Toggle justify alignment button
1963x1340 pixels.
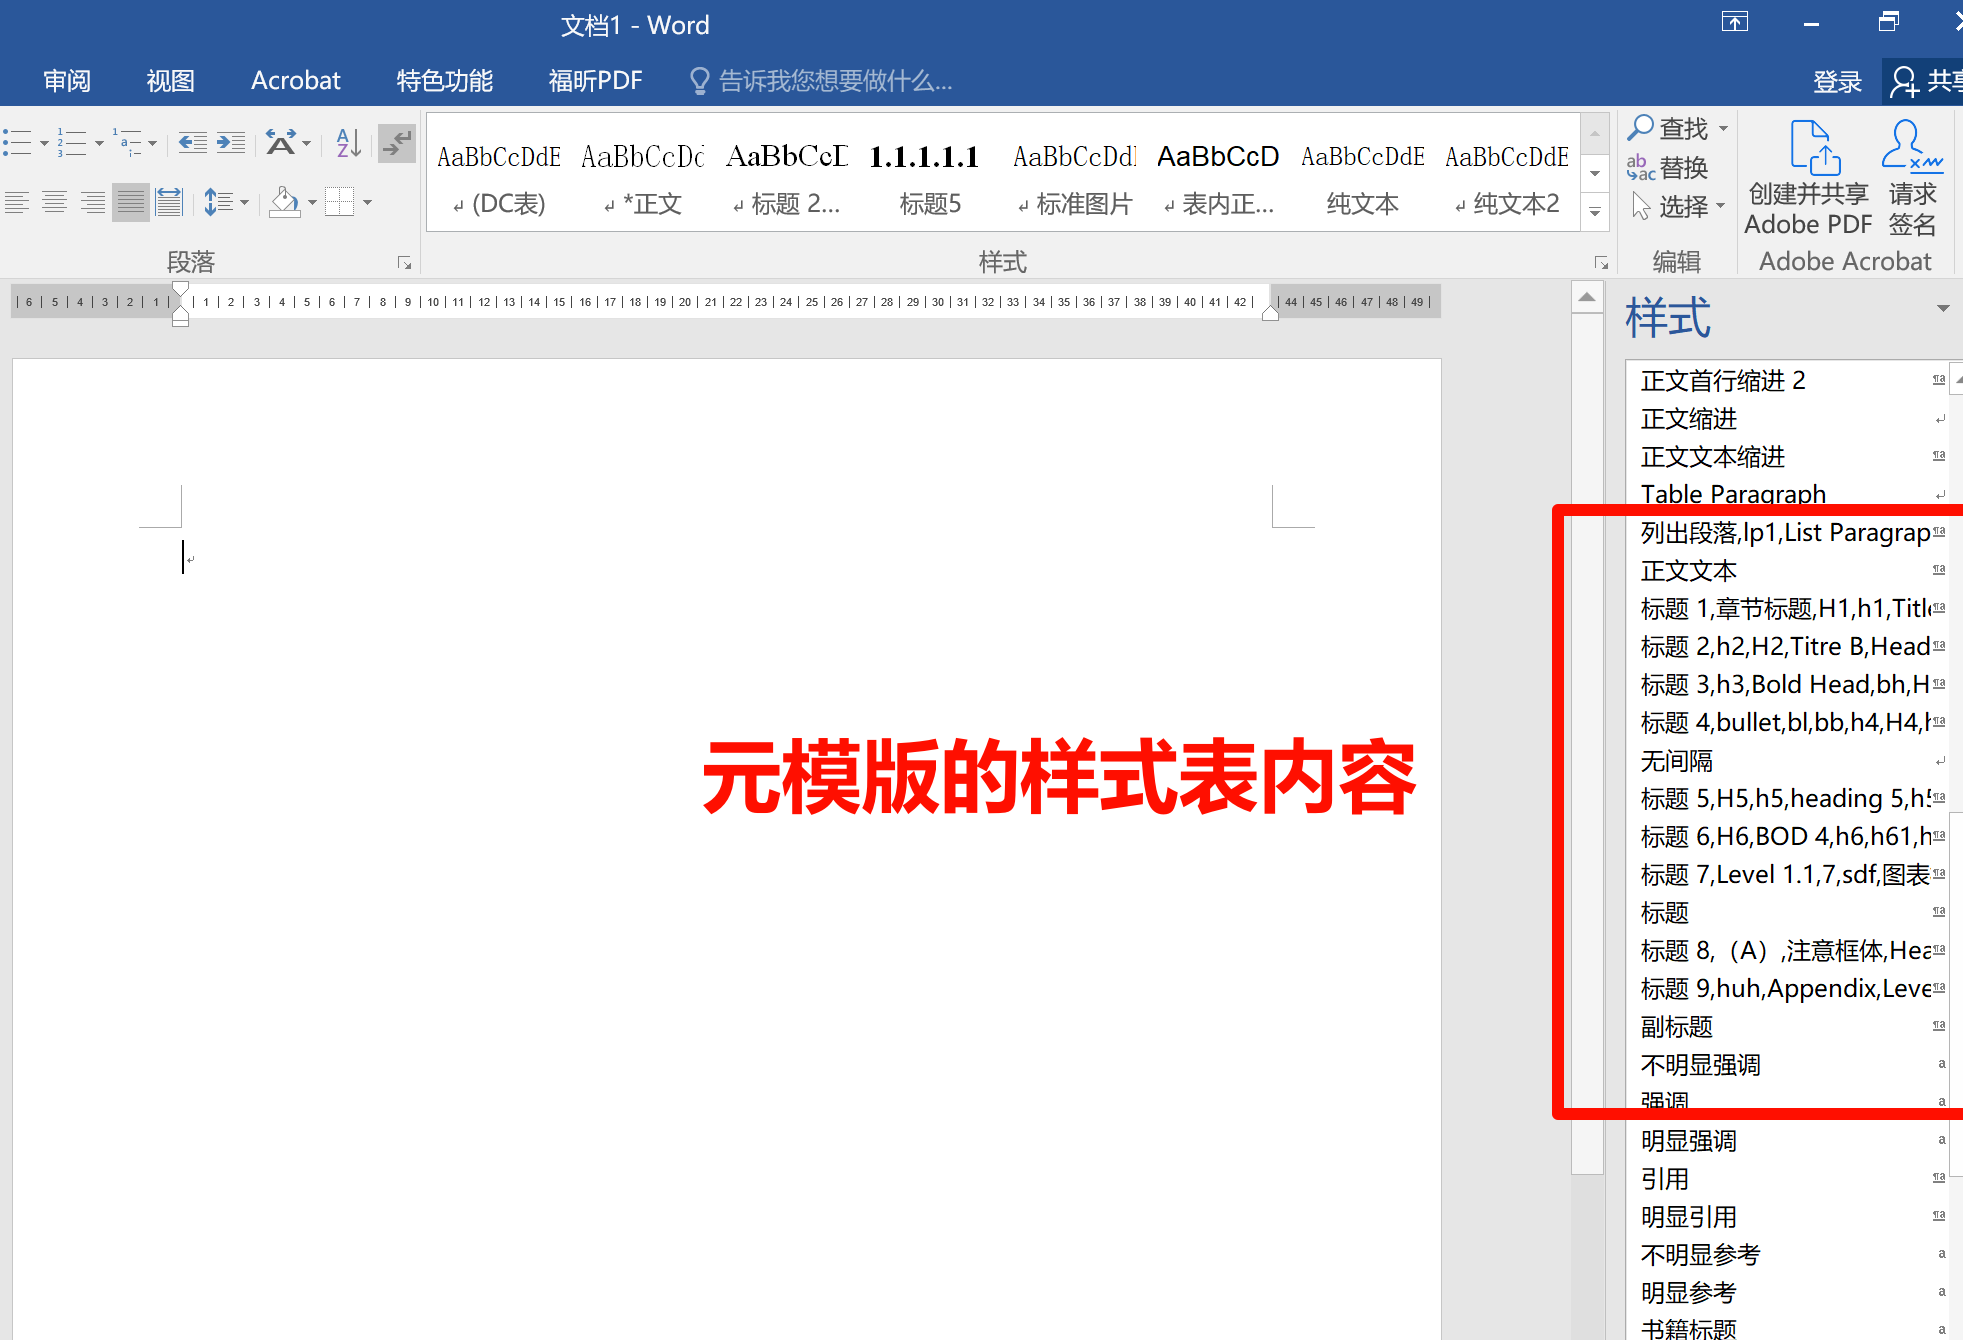pyautogui.click(x=131, y=203)
